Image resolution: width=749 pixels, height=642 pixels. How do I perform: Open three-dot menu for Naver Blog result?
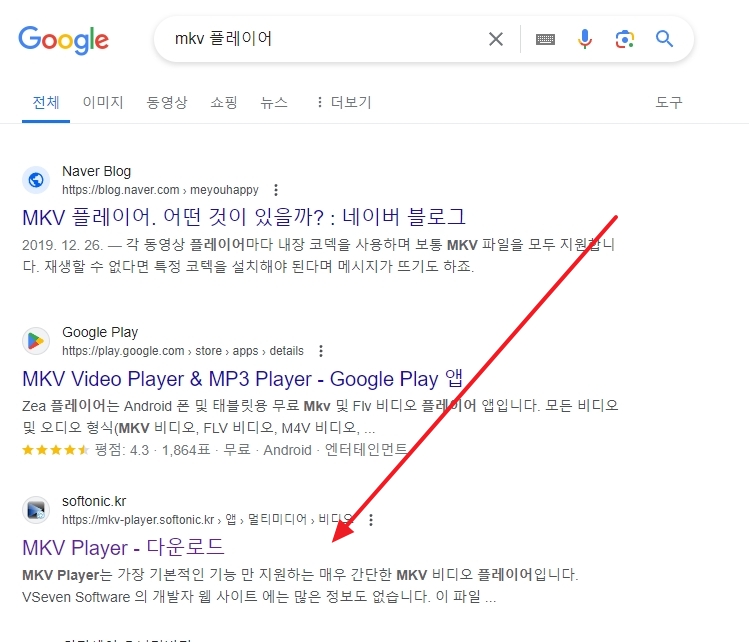[276, 190]
